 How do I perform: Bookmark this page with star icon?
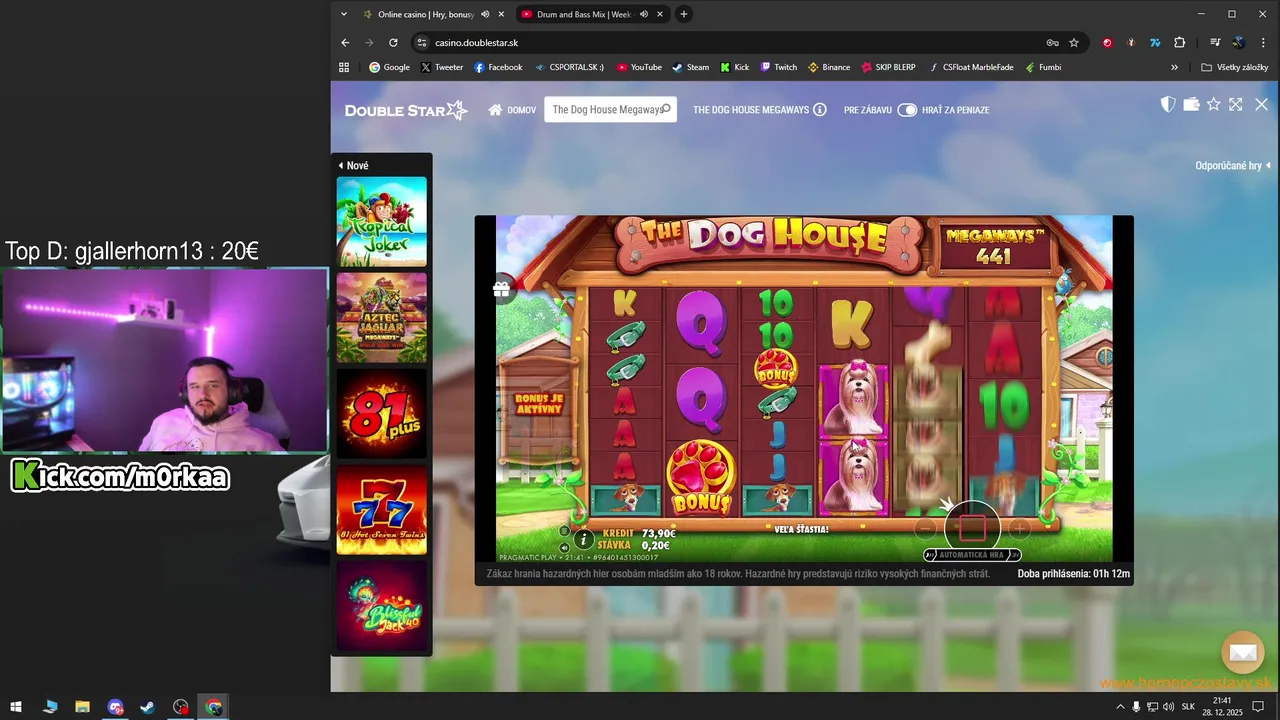tap(1074, 43)
